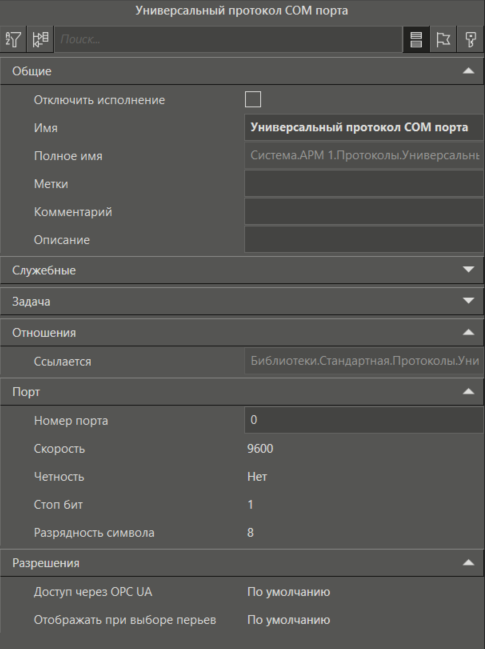
Task: Click the Имя value field
Action: (x=364, y=127)
